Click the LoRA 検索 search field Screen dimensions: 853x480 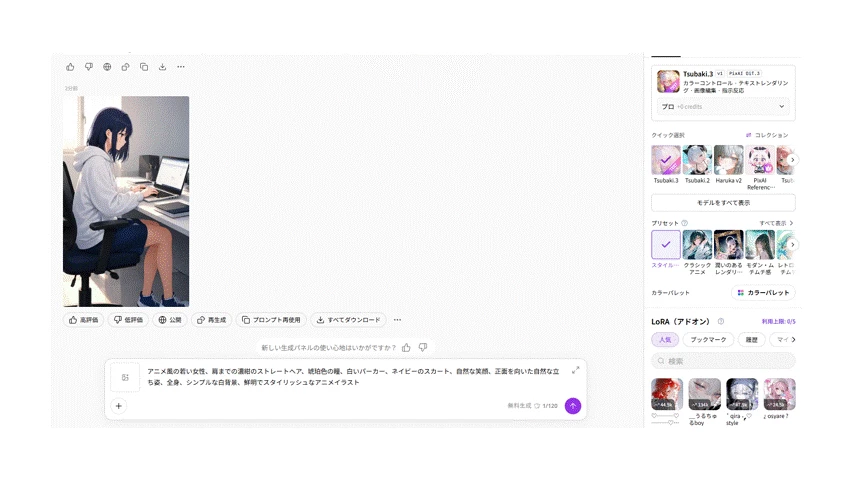(723, 361)
